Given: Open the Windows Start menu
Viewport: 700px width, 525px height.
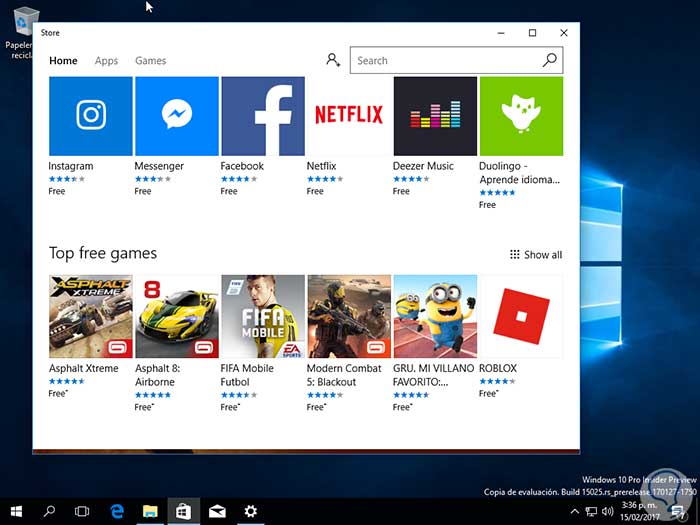Looking at the screenshot, I should pos(17,512).
